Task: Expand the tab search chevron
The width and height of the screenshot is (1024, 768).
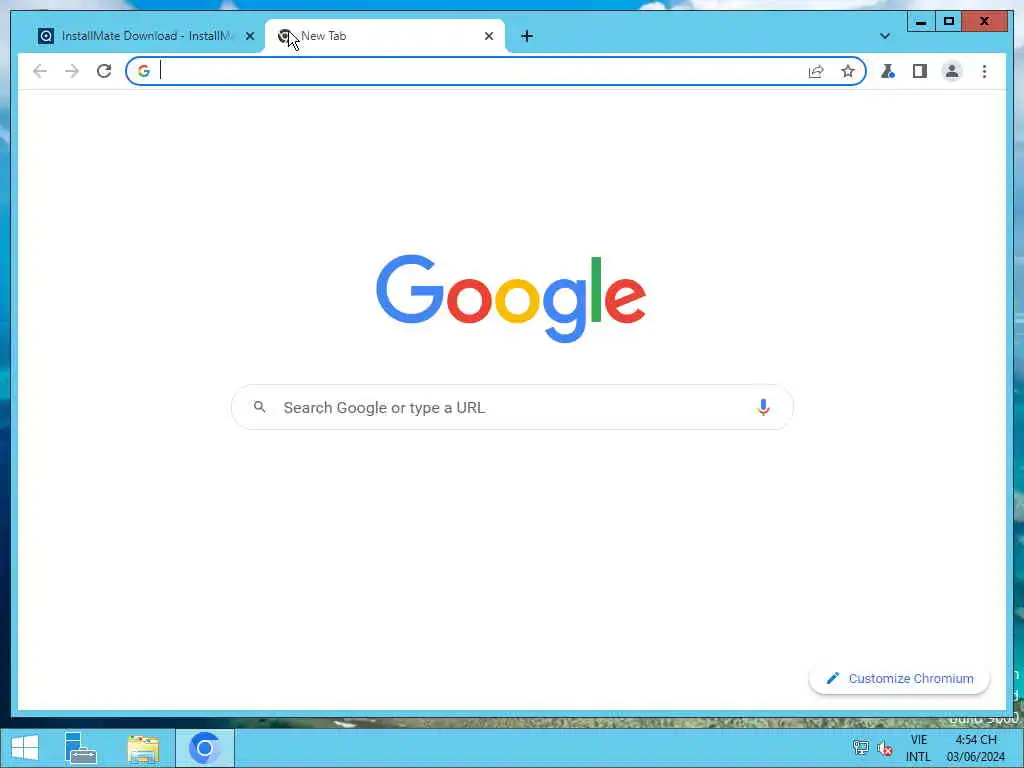Action: 885,36
